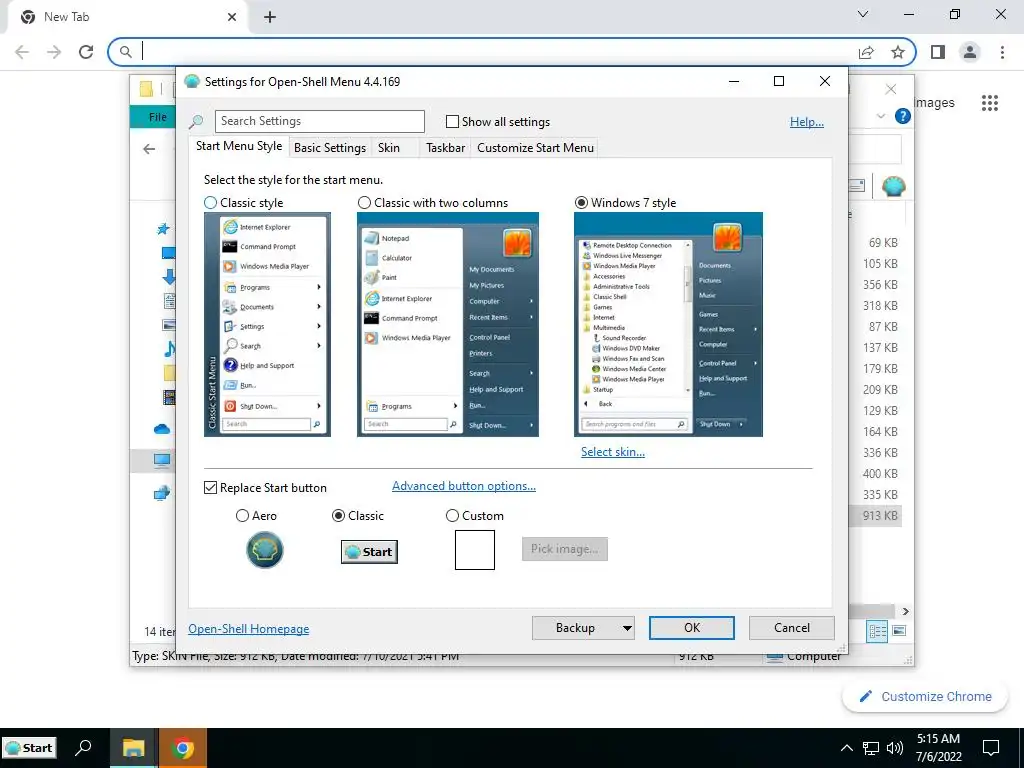The width and height of the screenshot is (1024, 768).
Task: Click the search magnifier icon in settings
Action: 196,121
